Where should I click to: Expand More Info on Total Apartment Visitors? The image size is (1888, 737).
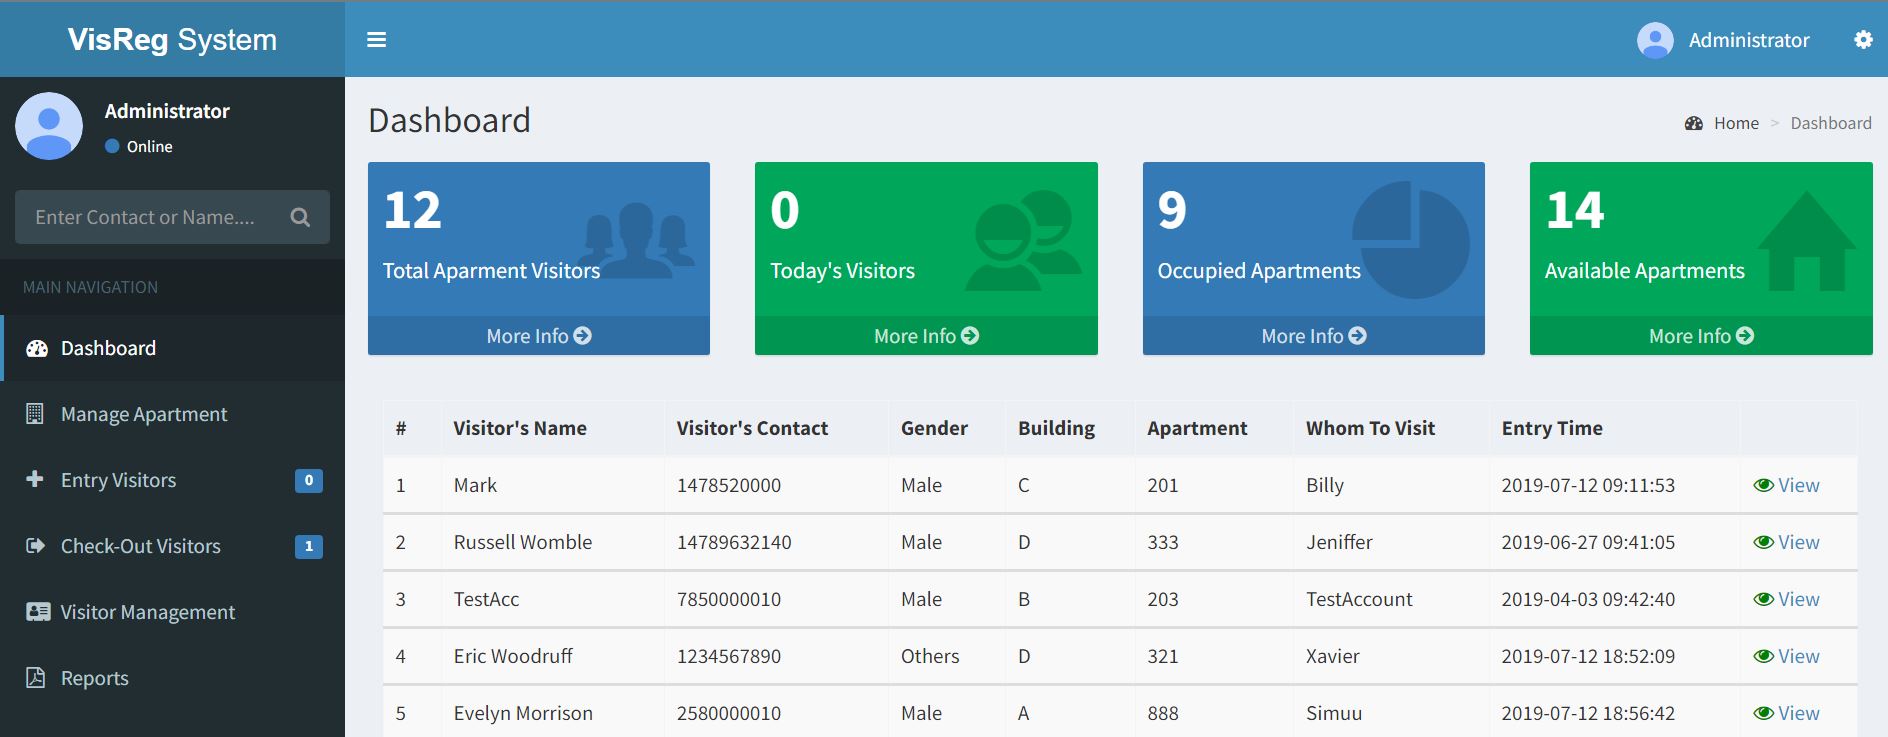[538, 336]
